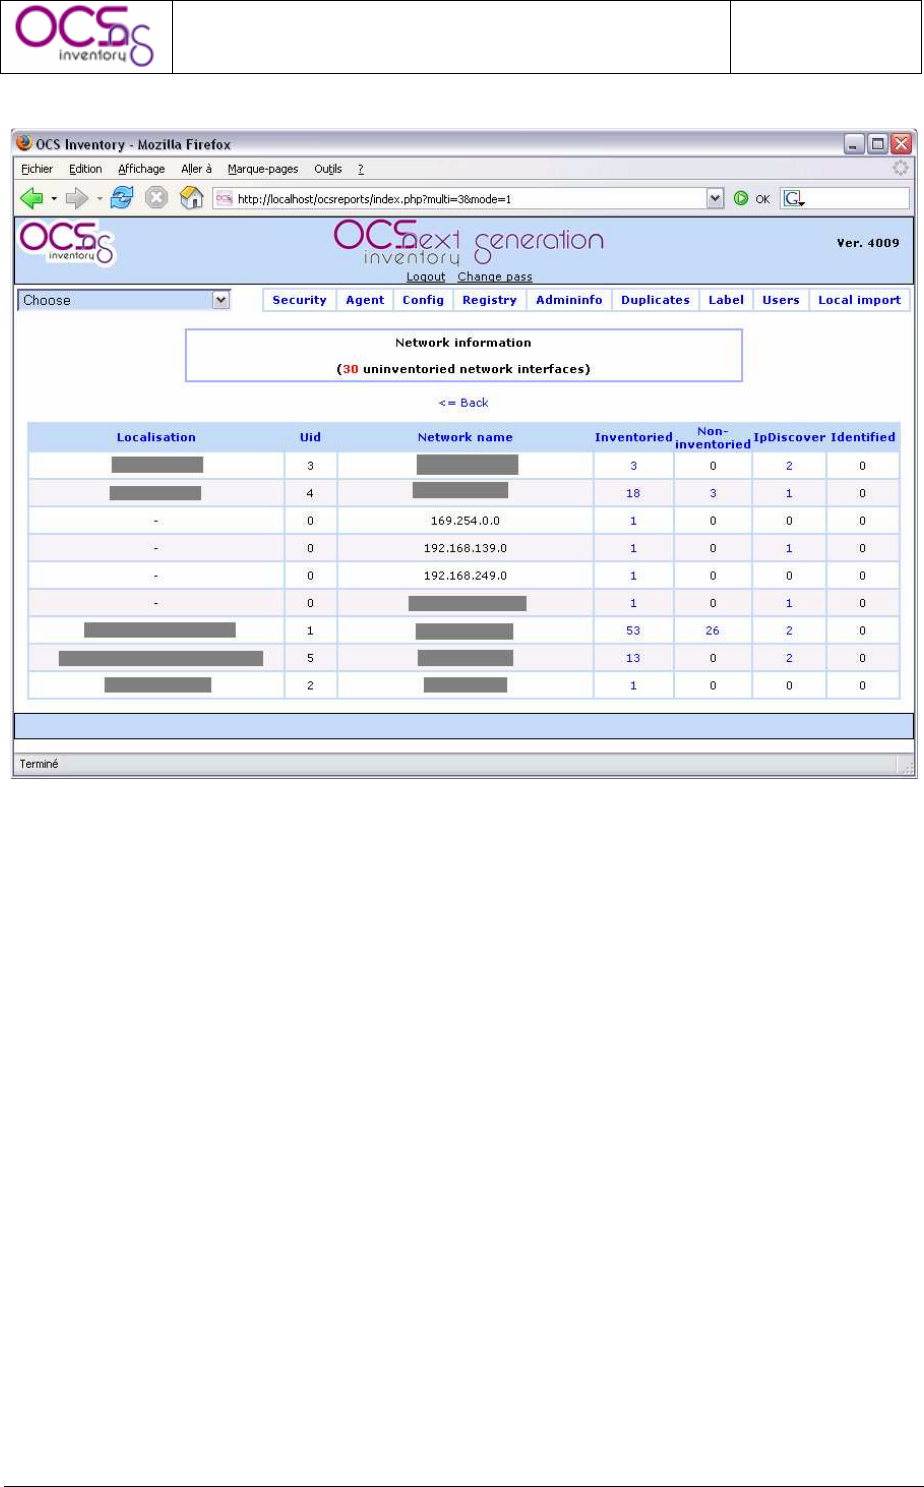This screenshot has height=1487, width=924.
Task: Click the Firefox back arrow button
Action: (x=32, y=198)
